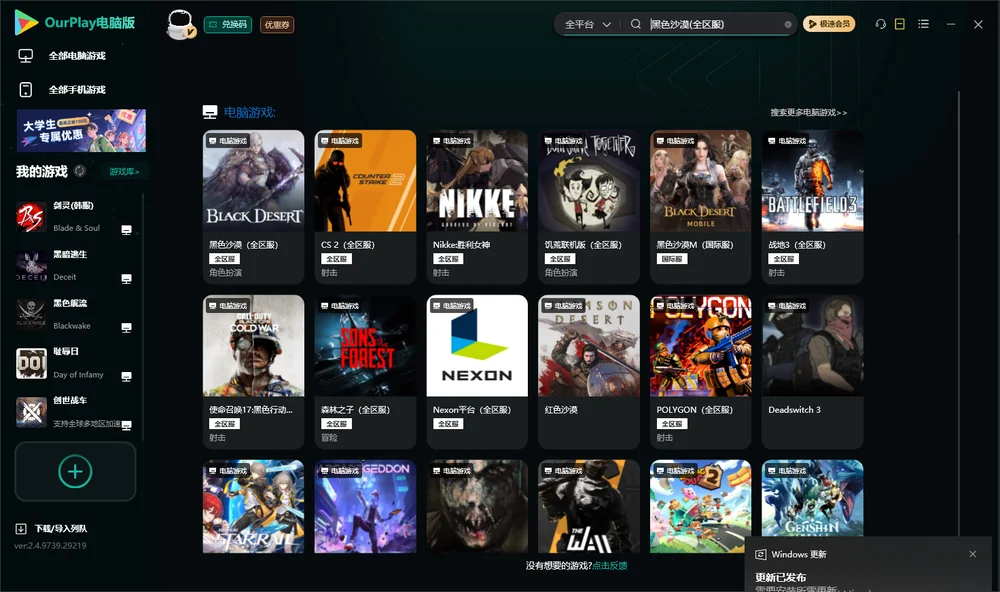Image resolution: width=1000 pixels, height=592 pixels.
Task: Click the 极速会员 membership button
Action: 828,24
